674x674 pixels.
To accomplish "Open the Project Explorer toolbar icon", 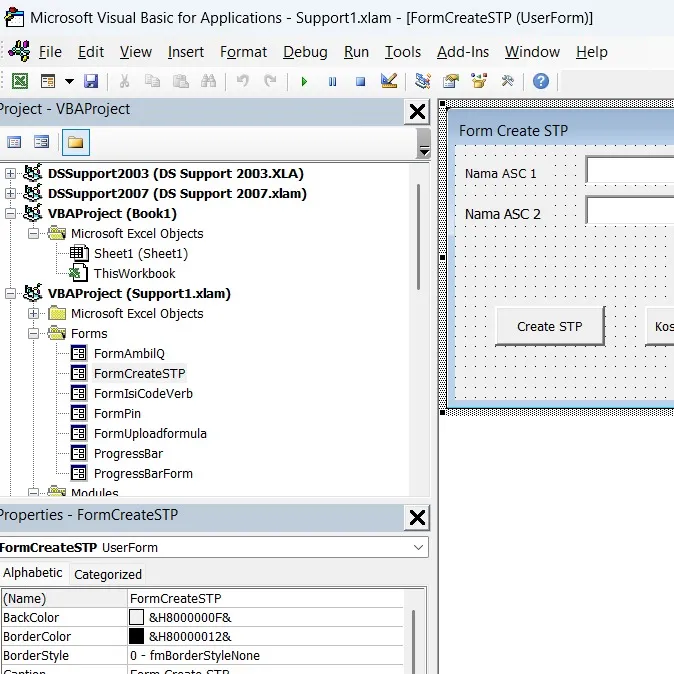I will [423, 82].
